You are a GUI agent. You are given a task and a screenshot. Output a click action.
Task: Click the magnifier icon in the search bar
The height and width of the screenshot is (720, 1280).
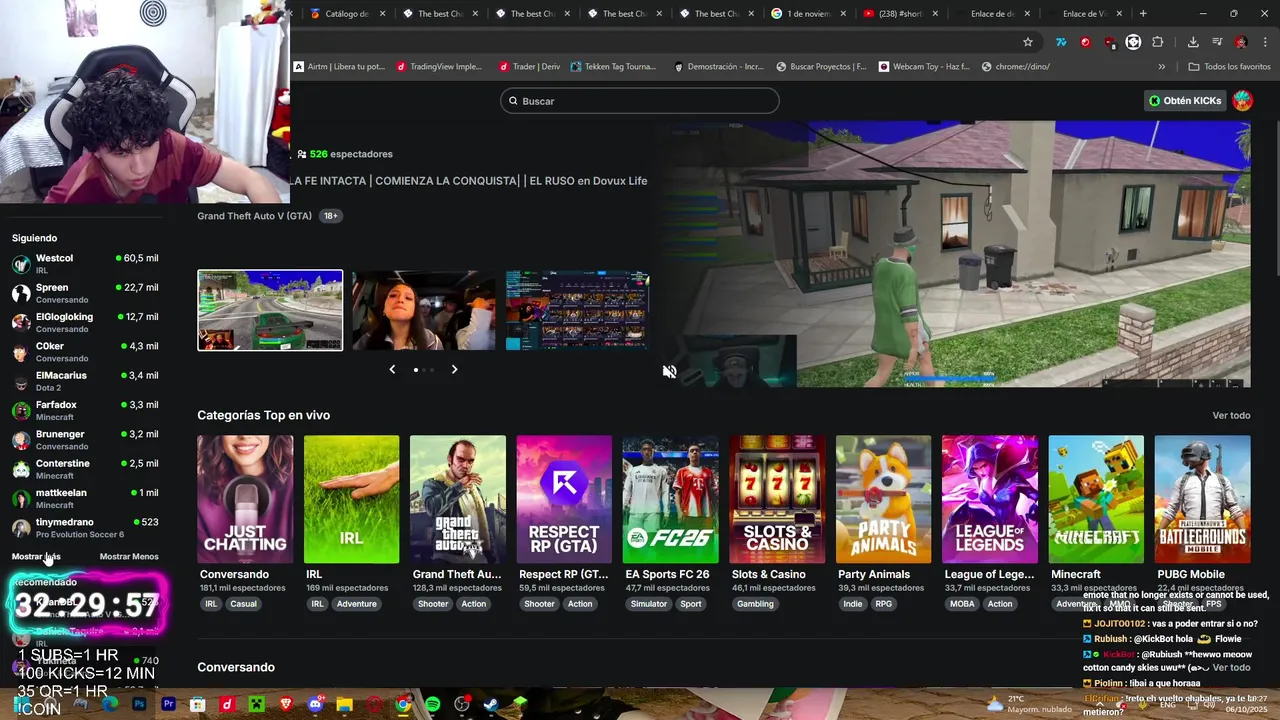(513, 101)
